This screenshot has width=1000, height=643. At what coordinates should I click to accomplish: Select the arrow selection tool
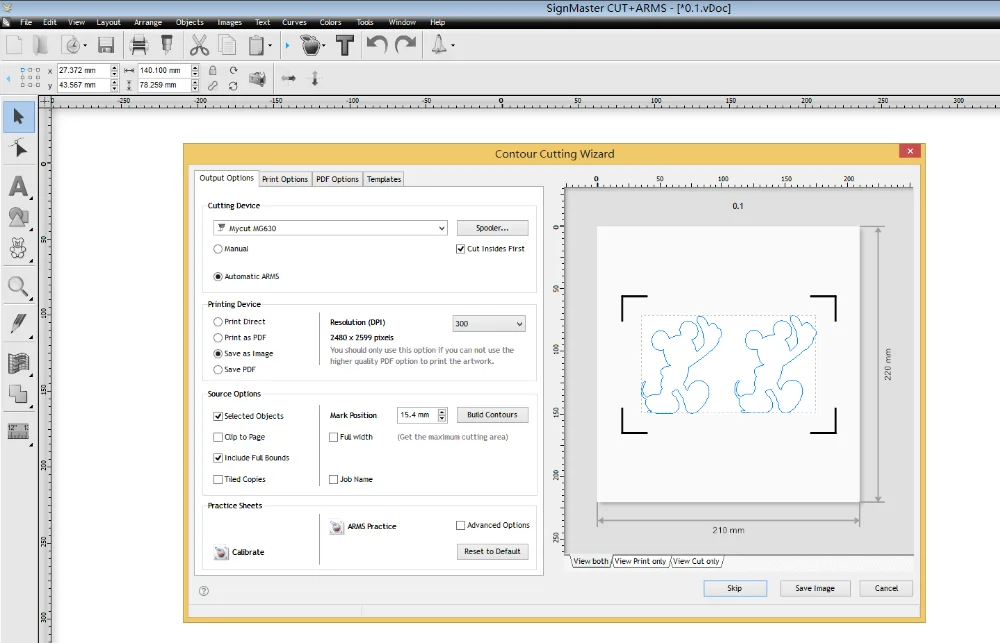pos(18,118)
